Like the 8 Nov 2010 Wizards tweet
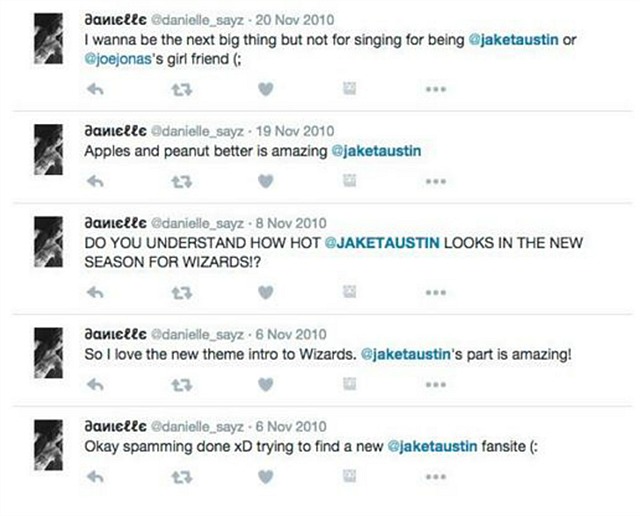 (x=266, y=293)
